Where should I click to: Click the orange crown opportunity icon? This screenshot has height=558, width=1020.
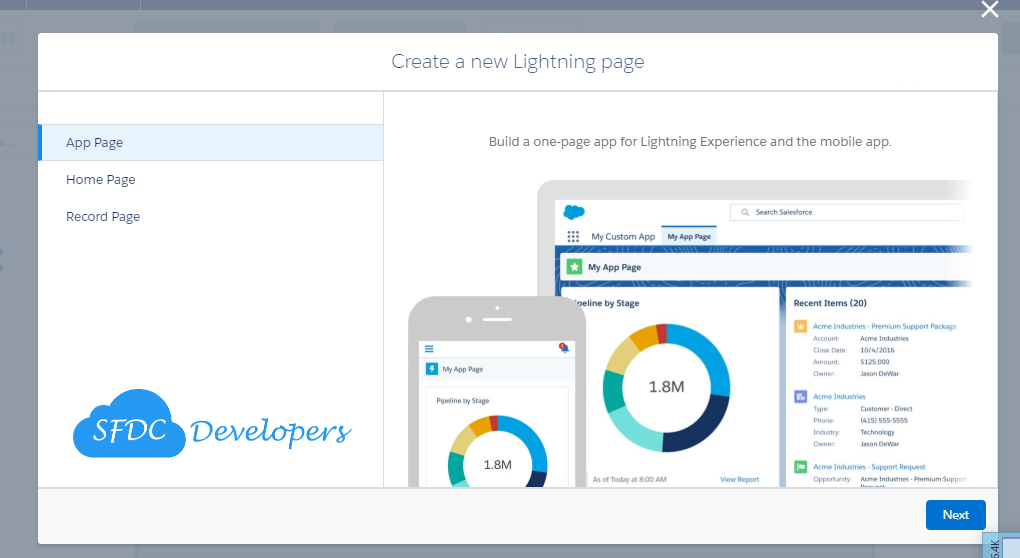800,326
